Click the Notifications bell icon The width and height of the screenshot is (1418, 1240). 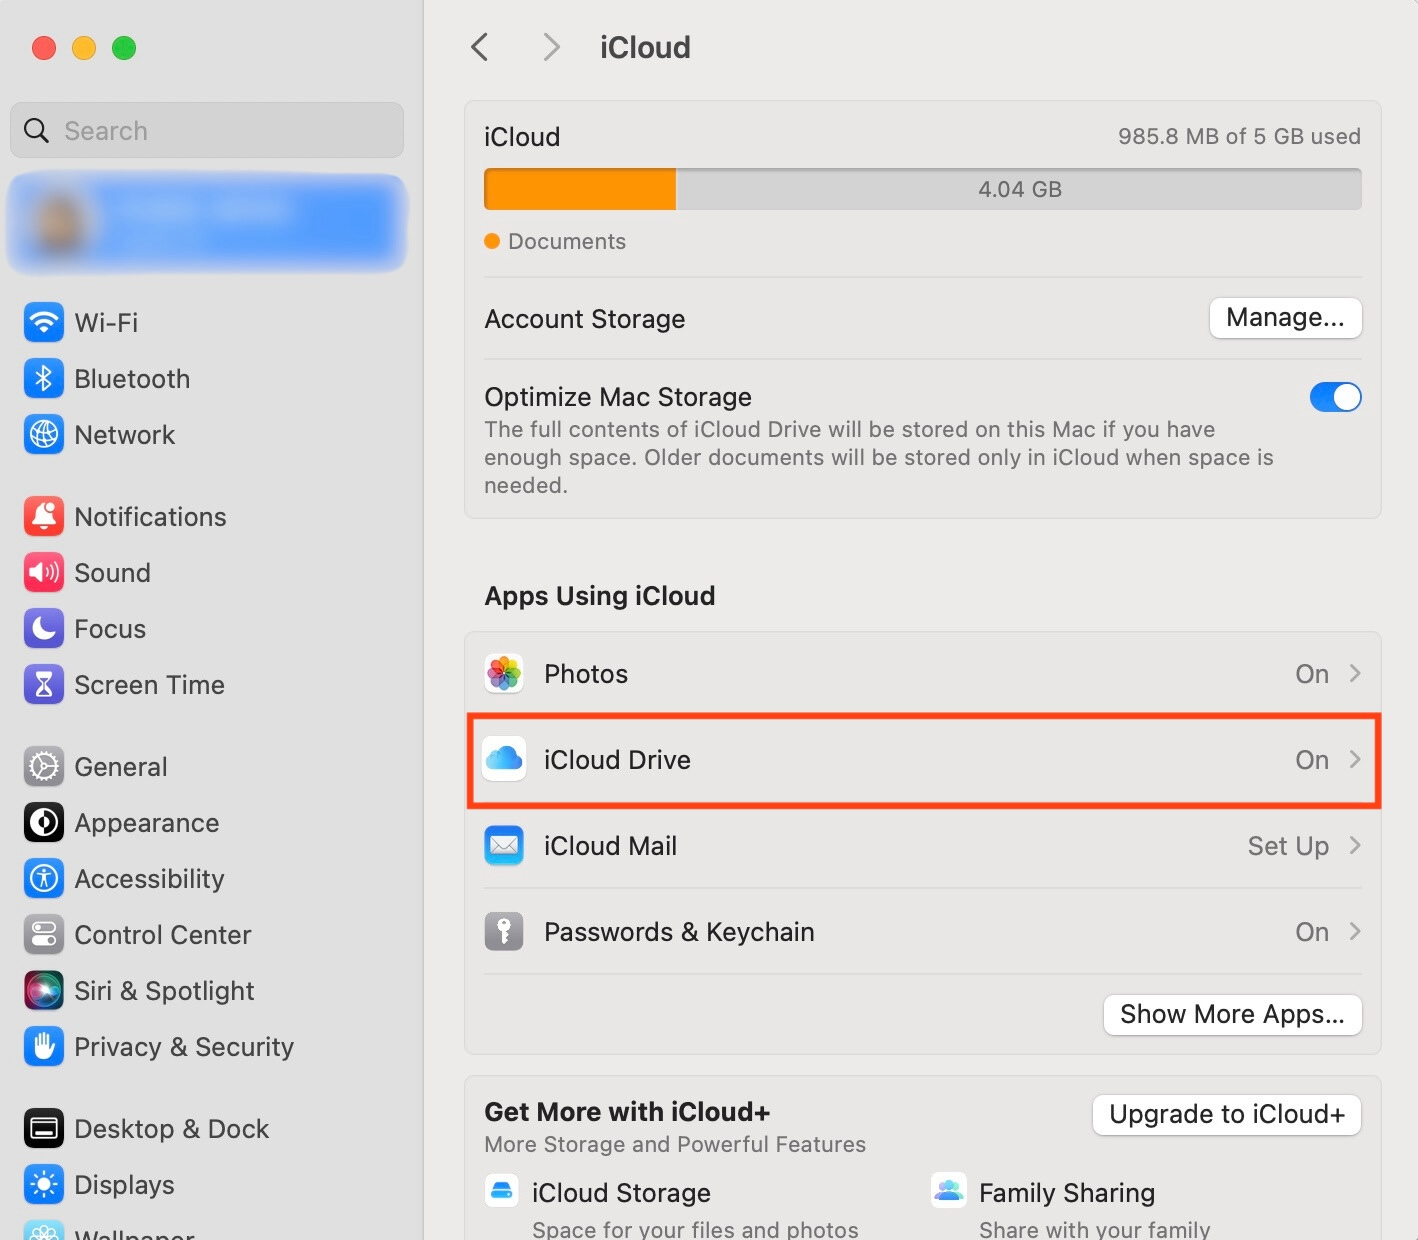[43, 516]
